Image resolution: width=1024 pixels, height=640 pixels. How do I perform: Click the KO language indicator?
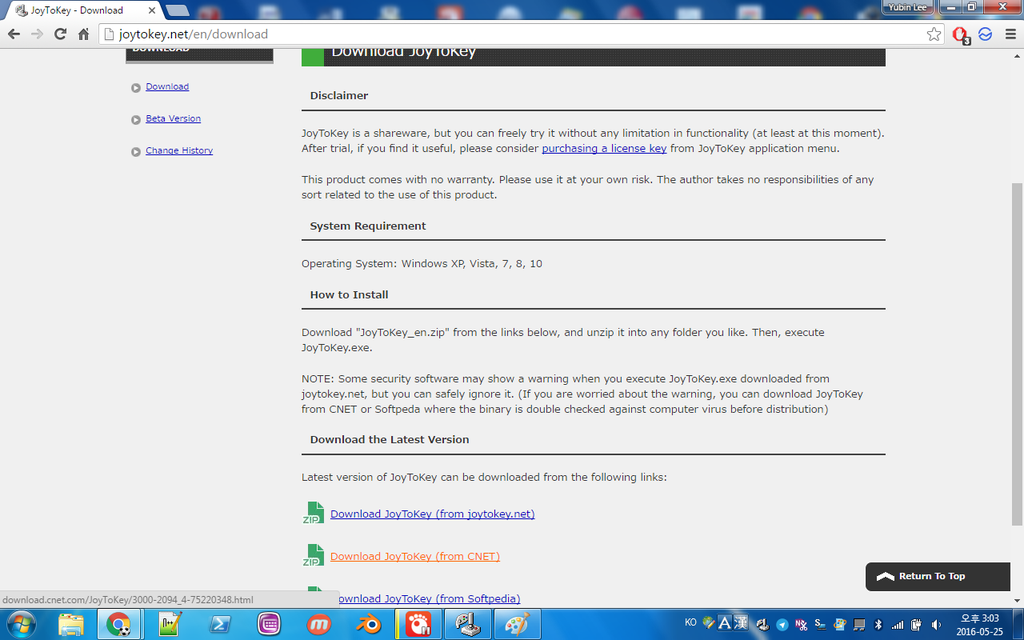point(690,622)
